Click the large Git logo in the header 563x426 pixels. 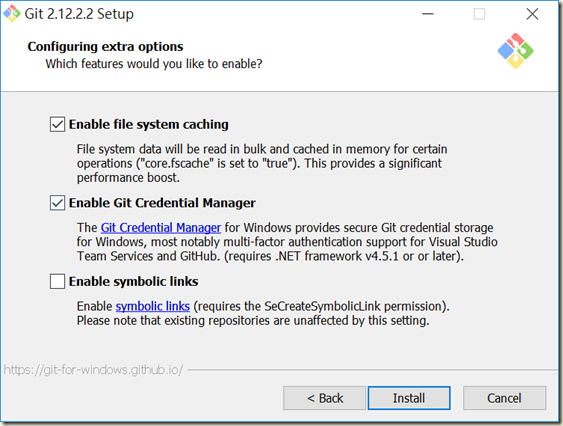pos(515,51)
